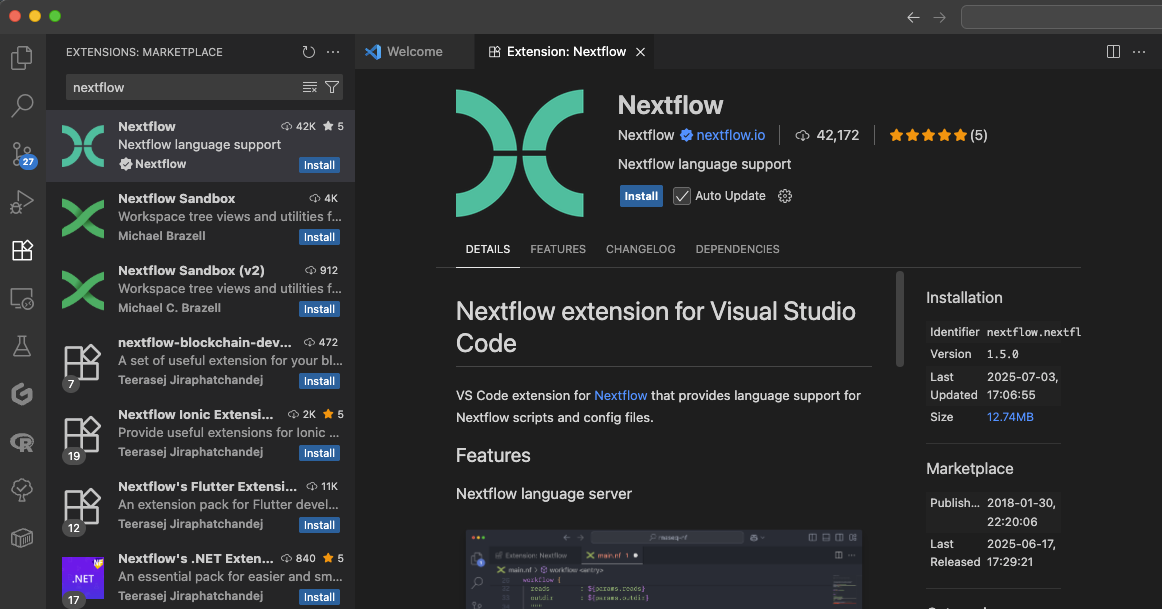Open the Testing flask icon
The image size is (1162, 609).
(x=21, y=345)
